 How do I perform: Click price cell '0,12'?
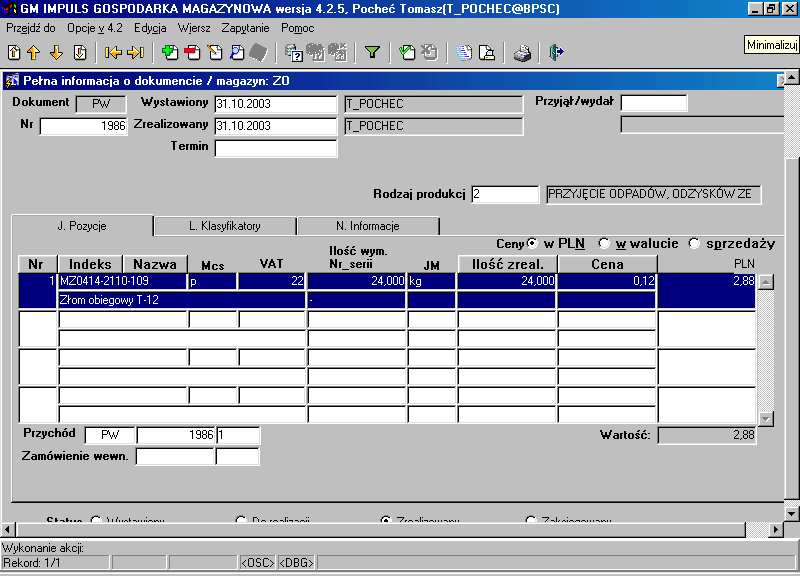tap(607, 281)
